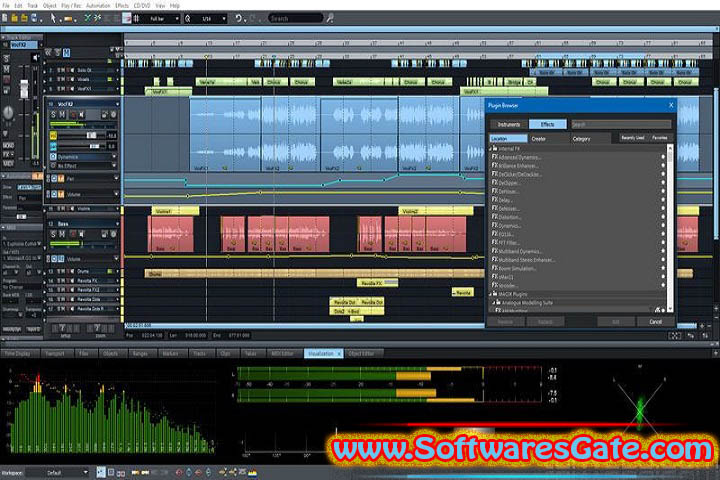Open Volume automation dropdown under VocFX2
The height and width of the screenshot is (480, 720).
pos(116,194)
